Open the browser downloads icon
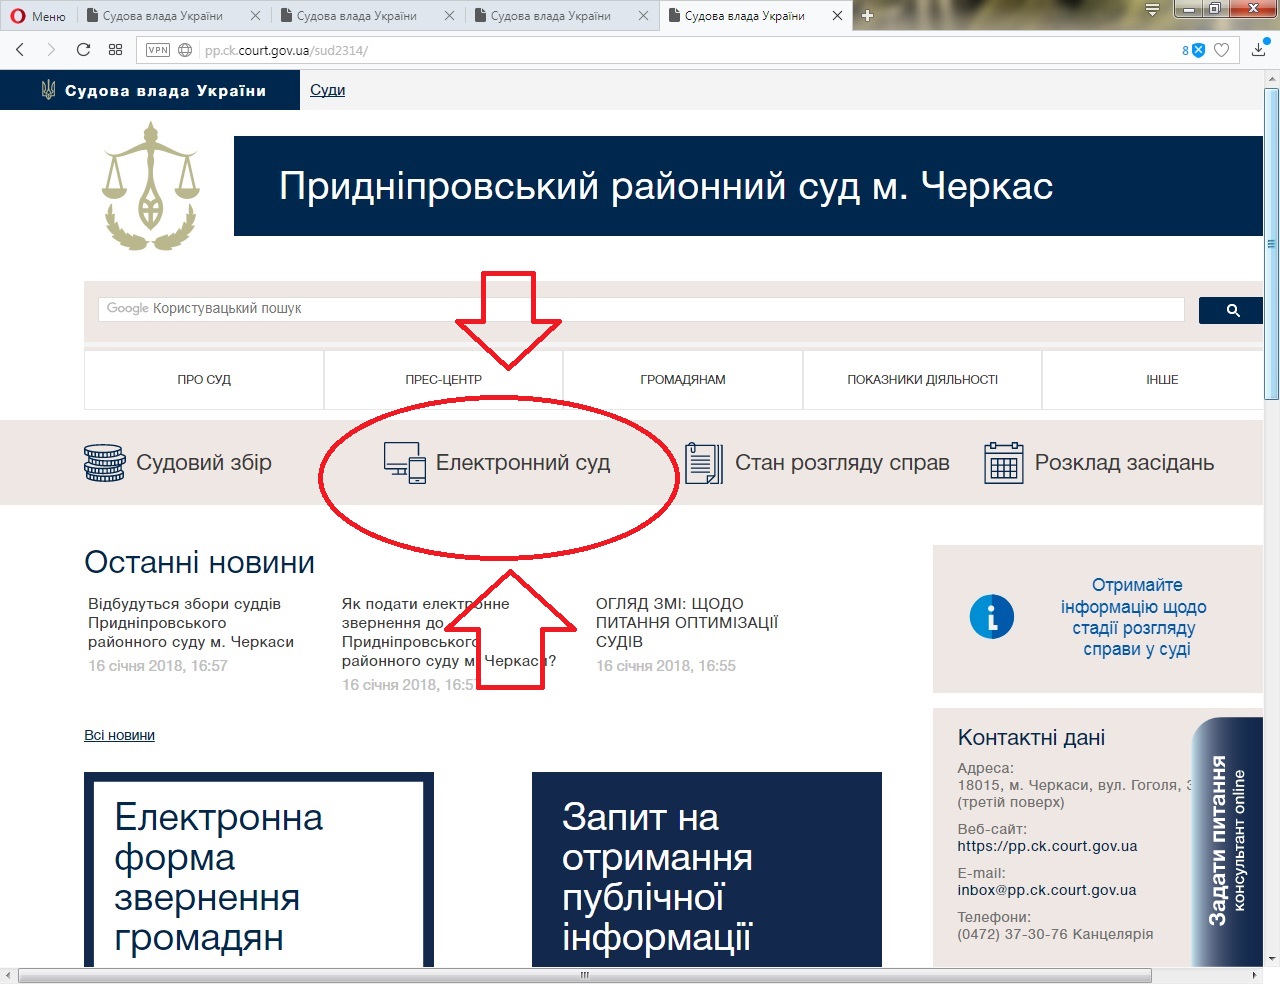This screenshot has width=1280, height=984. 1258,50
